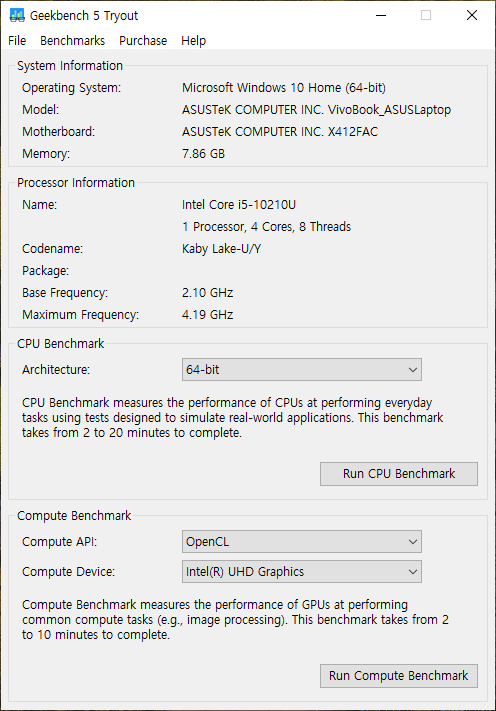Click the processor name 'Intel Core i5-10210U'

239,205
